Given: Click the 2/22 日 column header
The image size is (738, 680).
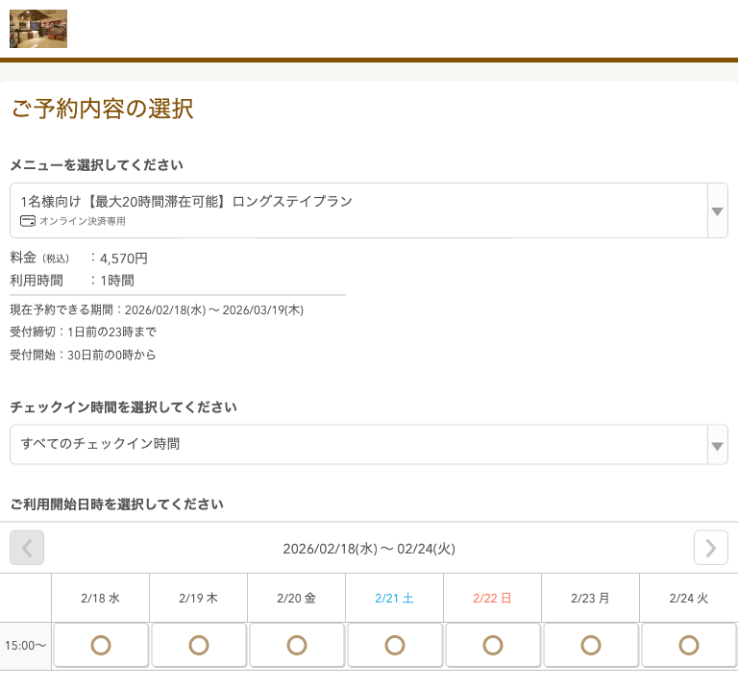Looking at the screenshot, I should click(492, 598).
